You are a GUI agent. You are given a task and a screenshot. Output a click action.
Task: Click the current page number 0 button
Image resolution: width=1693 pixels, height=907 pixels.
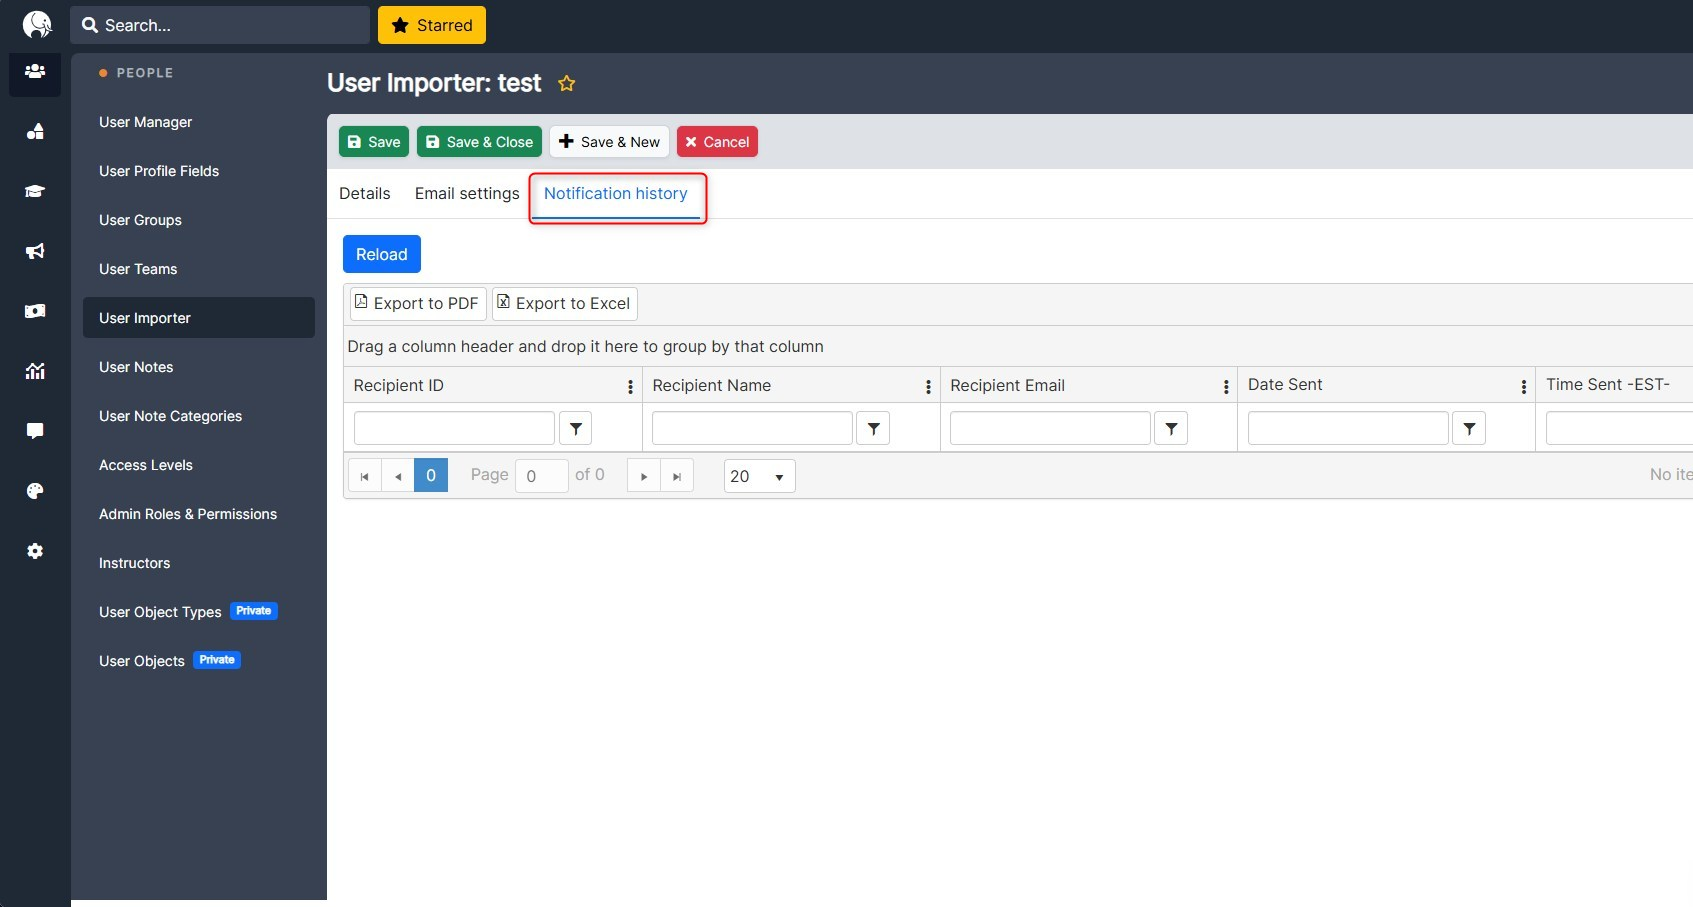pyautogui.click(x=431, y=476)
